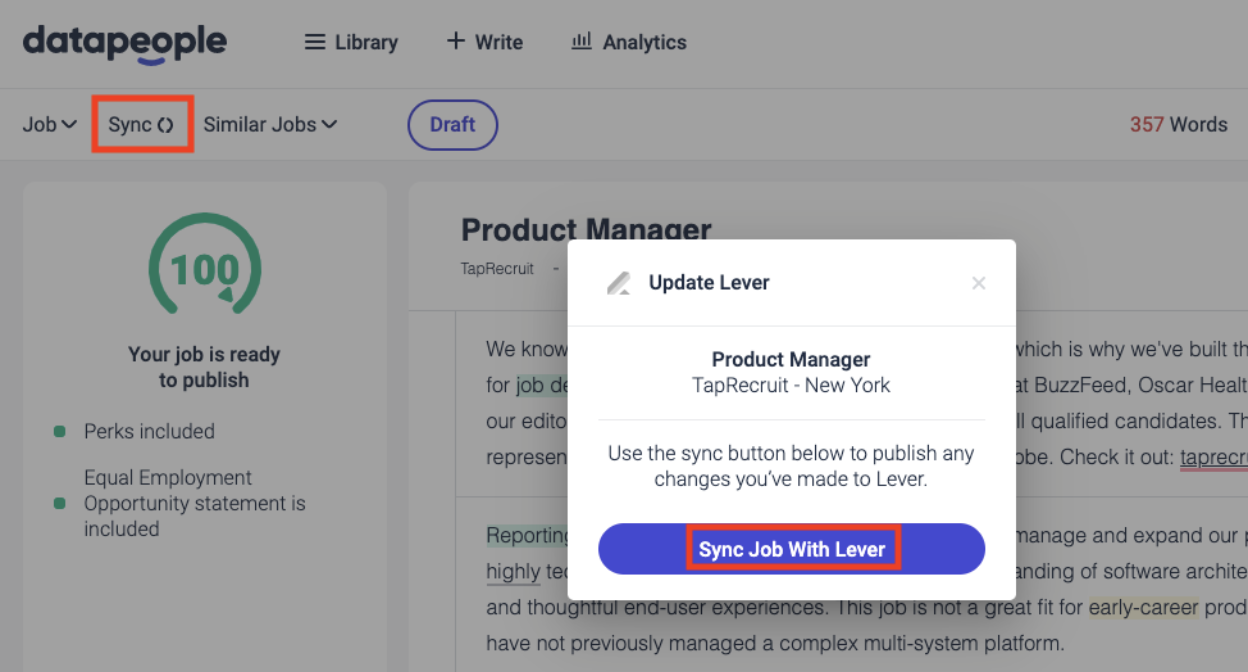Click the Product Manager job title heading
This screenshot has height=672, width=1248.
pos(586,229)
